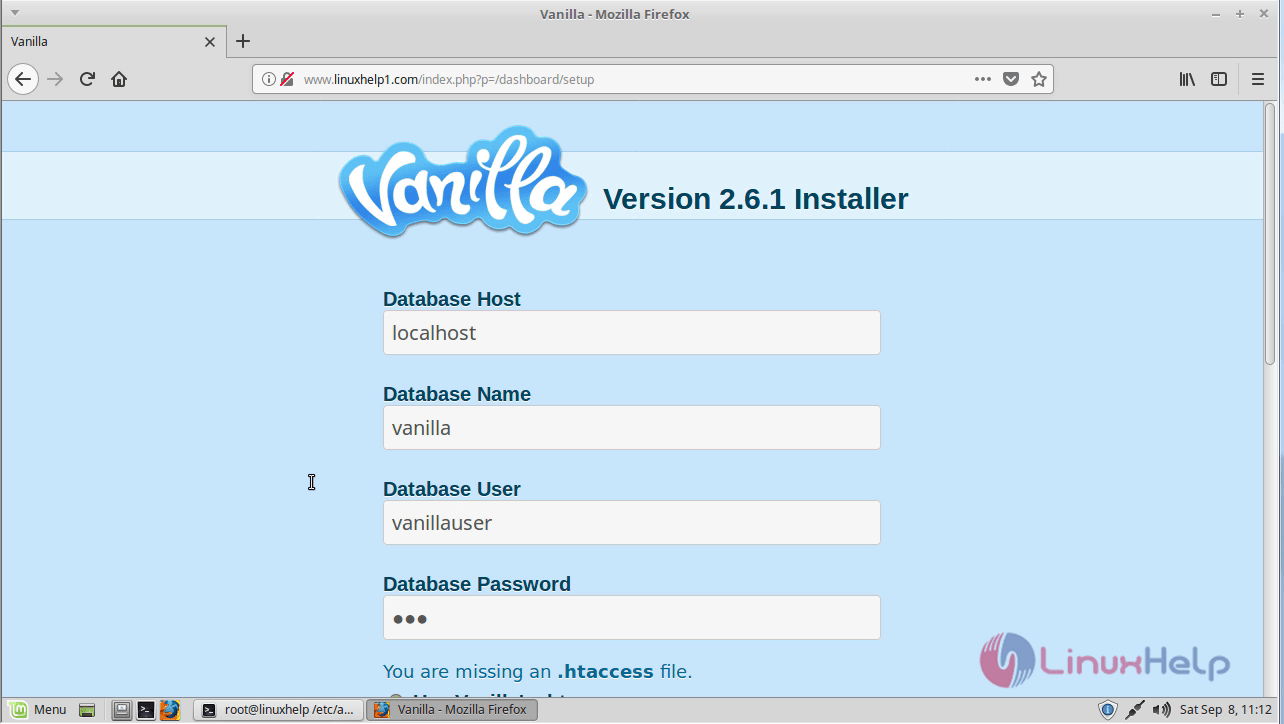Image resolution: width=1284 pixels, height=724 pixels.
Task: Click the page vertical scrollbar
Action: coord(1271,233)
